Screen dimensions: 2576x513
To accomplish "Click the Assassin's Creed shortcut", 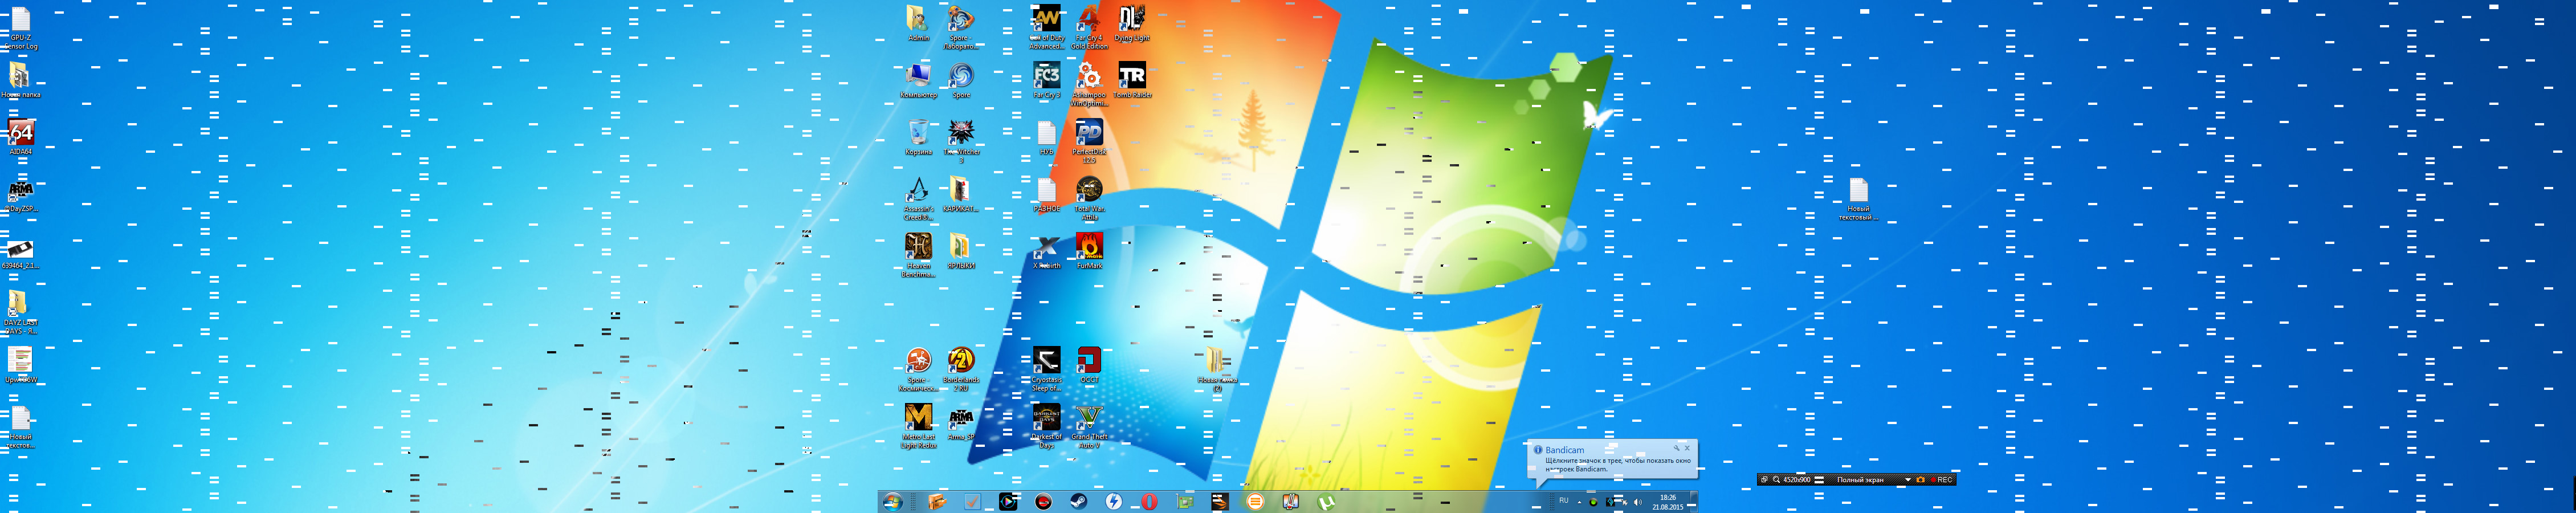I will (x=918, y=198).
